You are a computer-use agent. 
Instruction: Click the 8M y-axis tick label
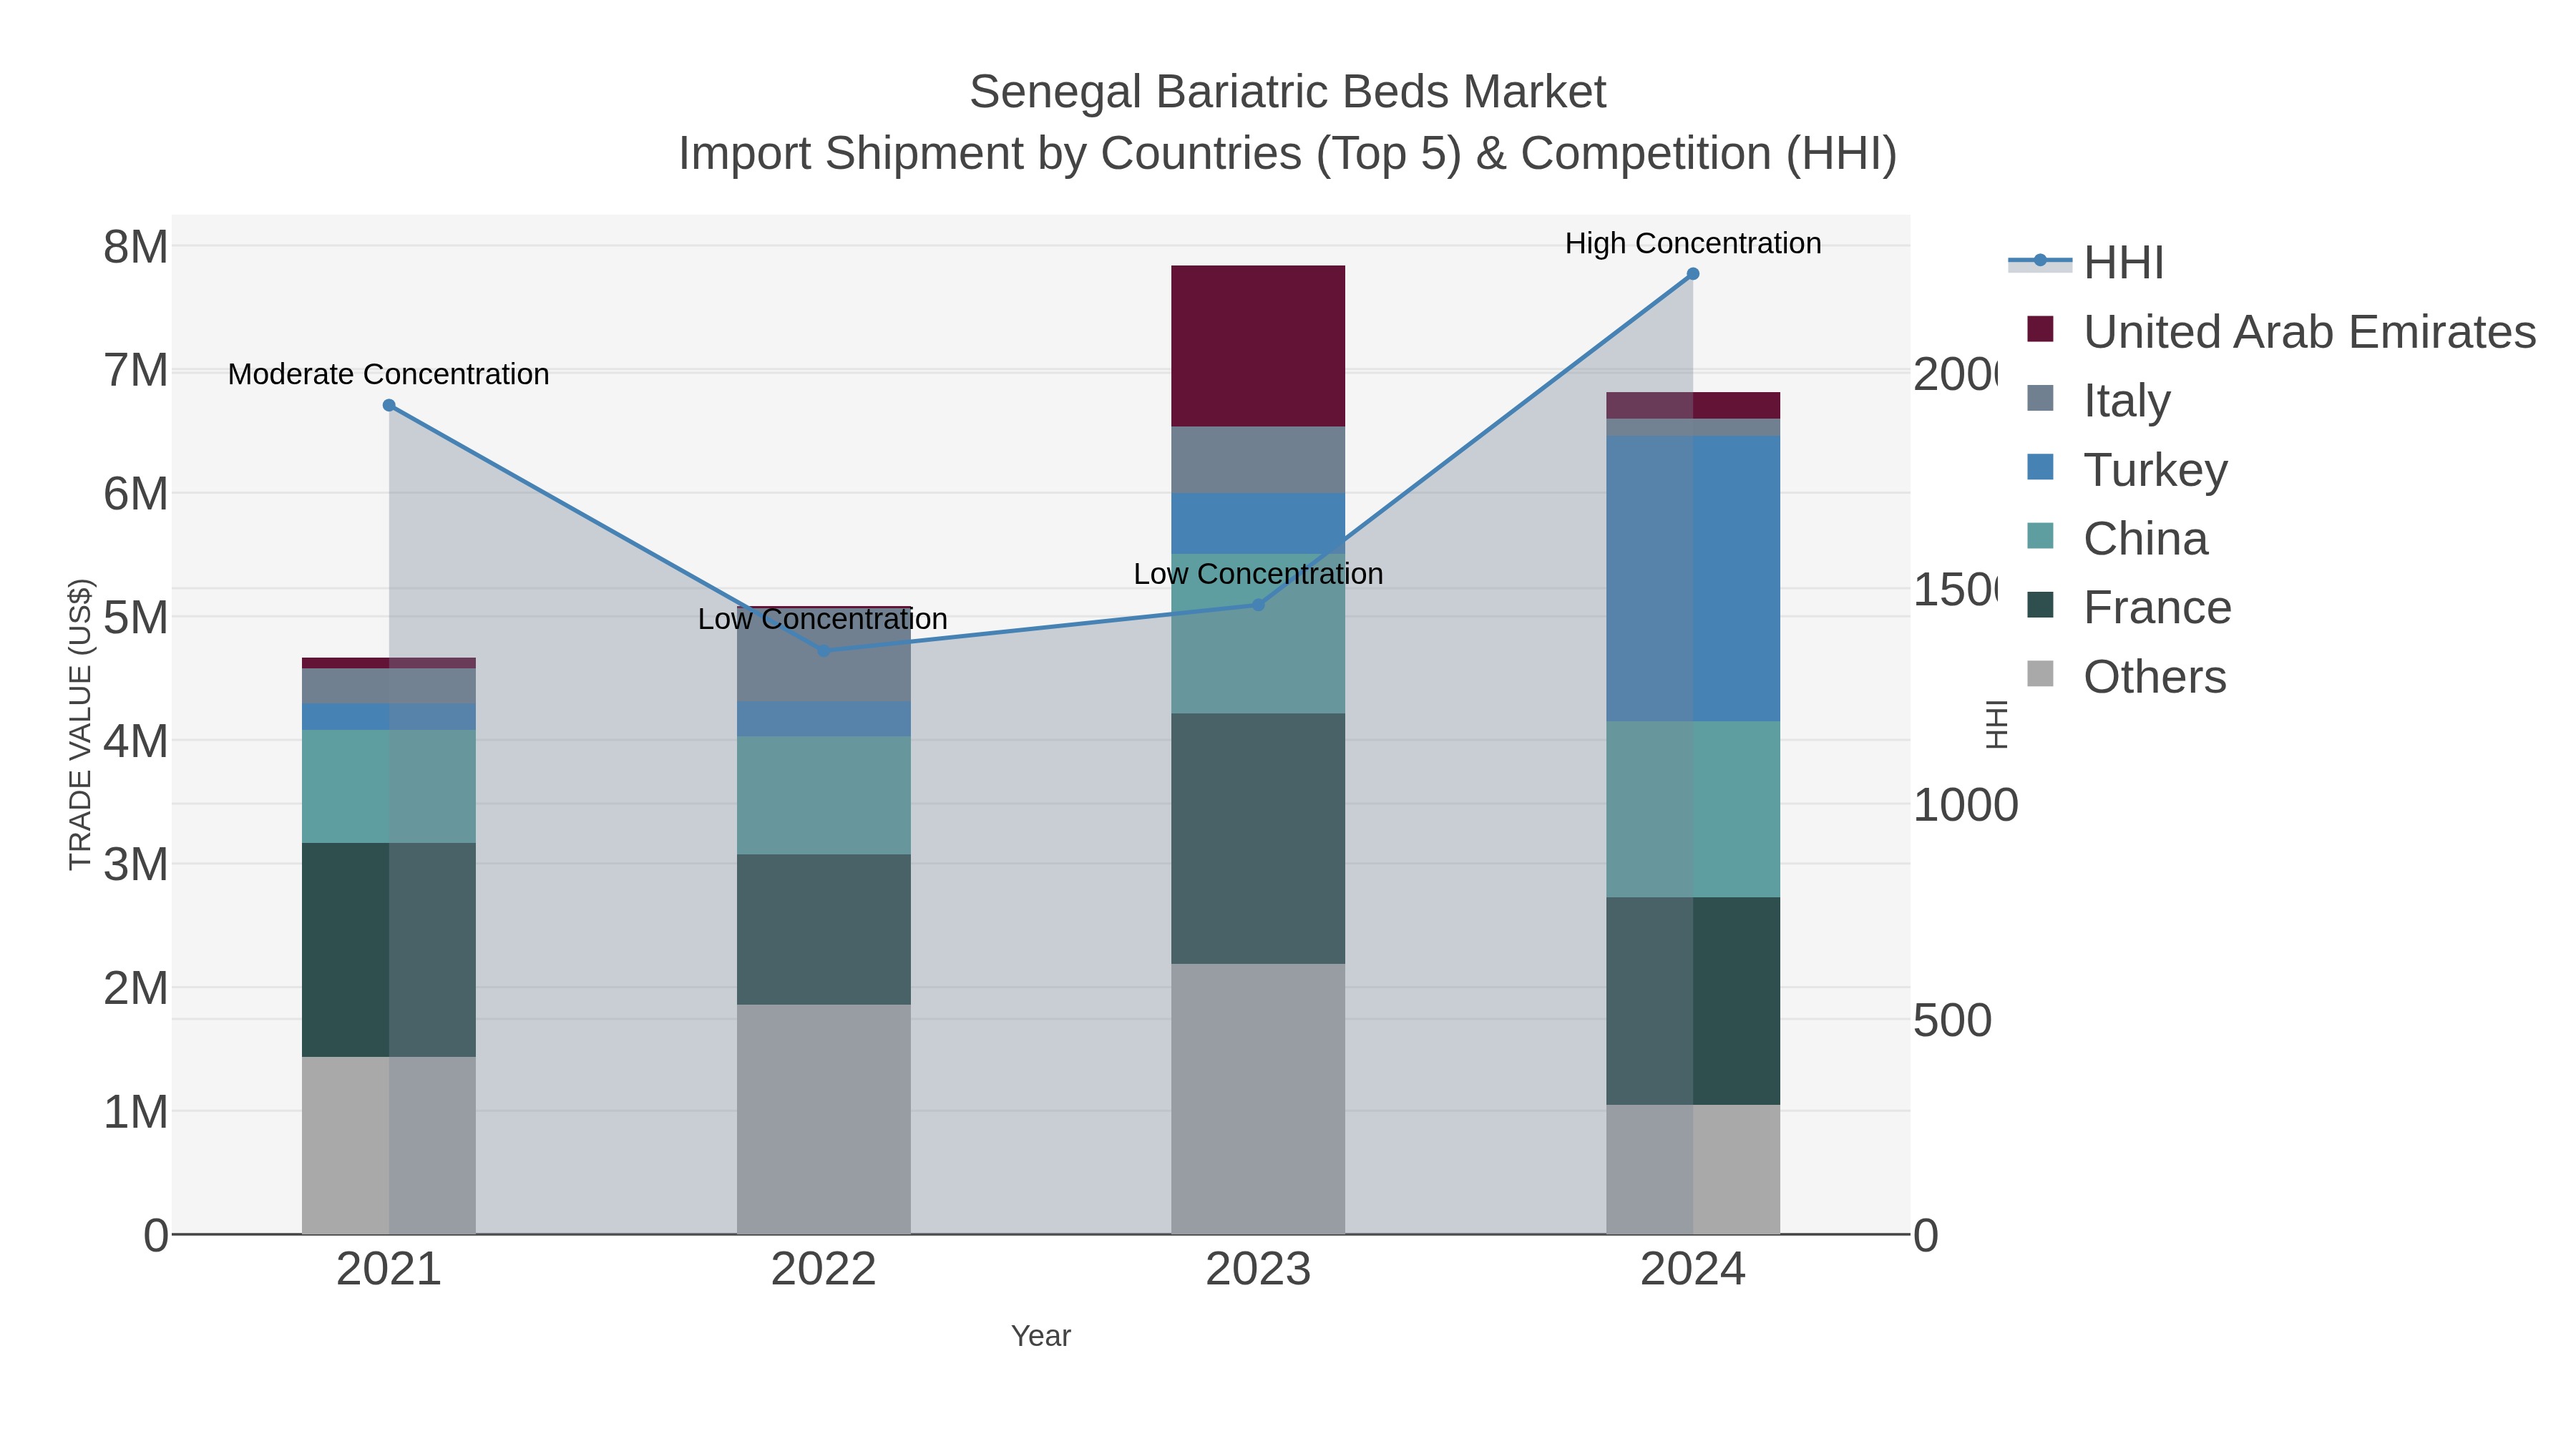coord(136,247)
